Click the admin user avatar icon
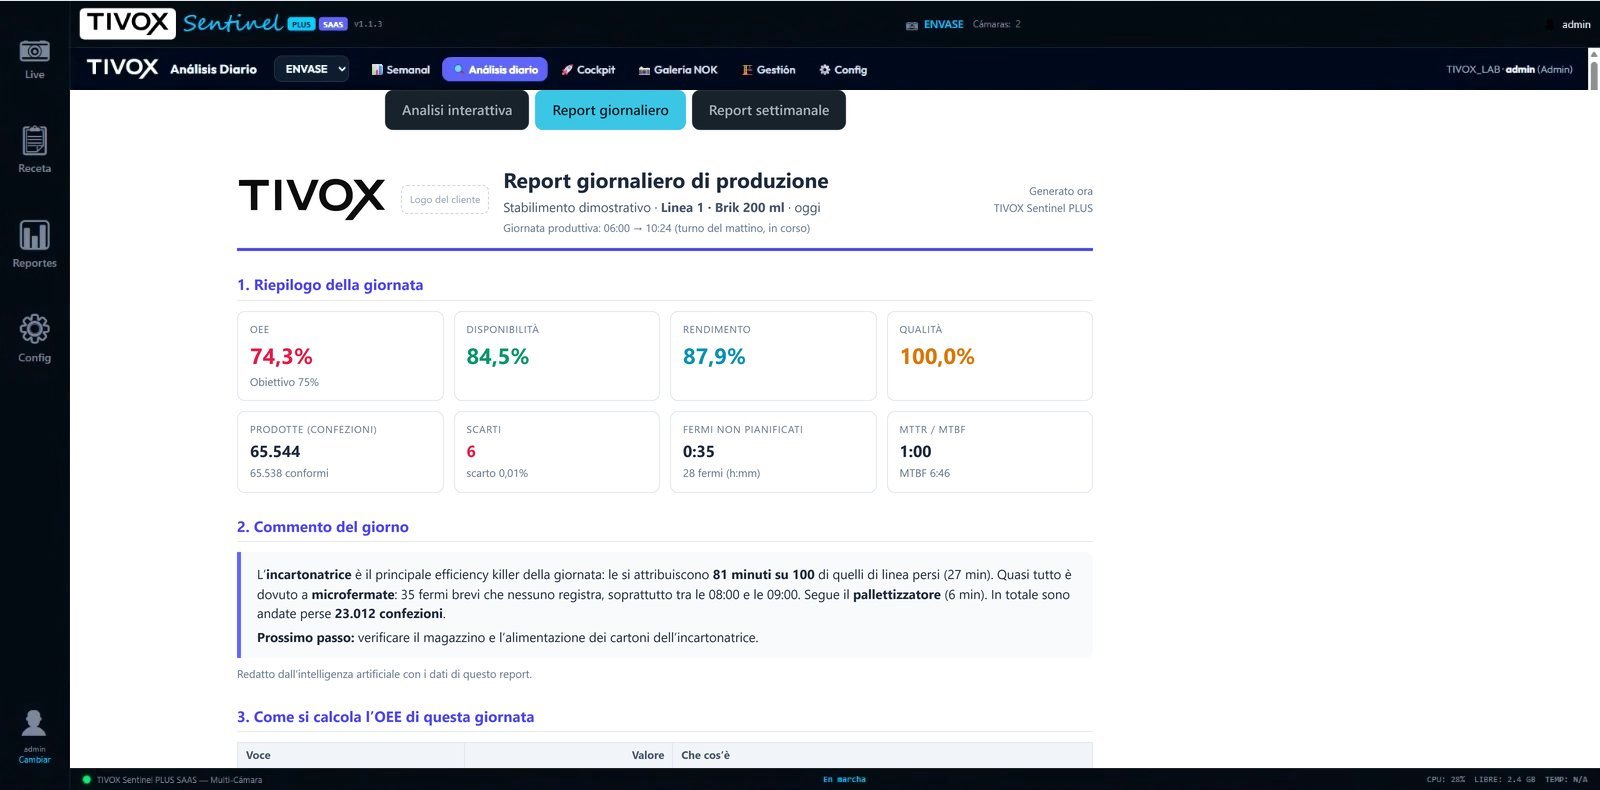This screenshot has height=790, width=1600. click(x=34, y=722)
